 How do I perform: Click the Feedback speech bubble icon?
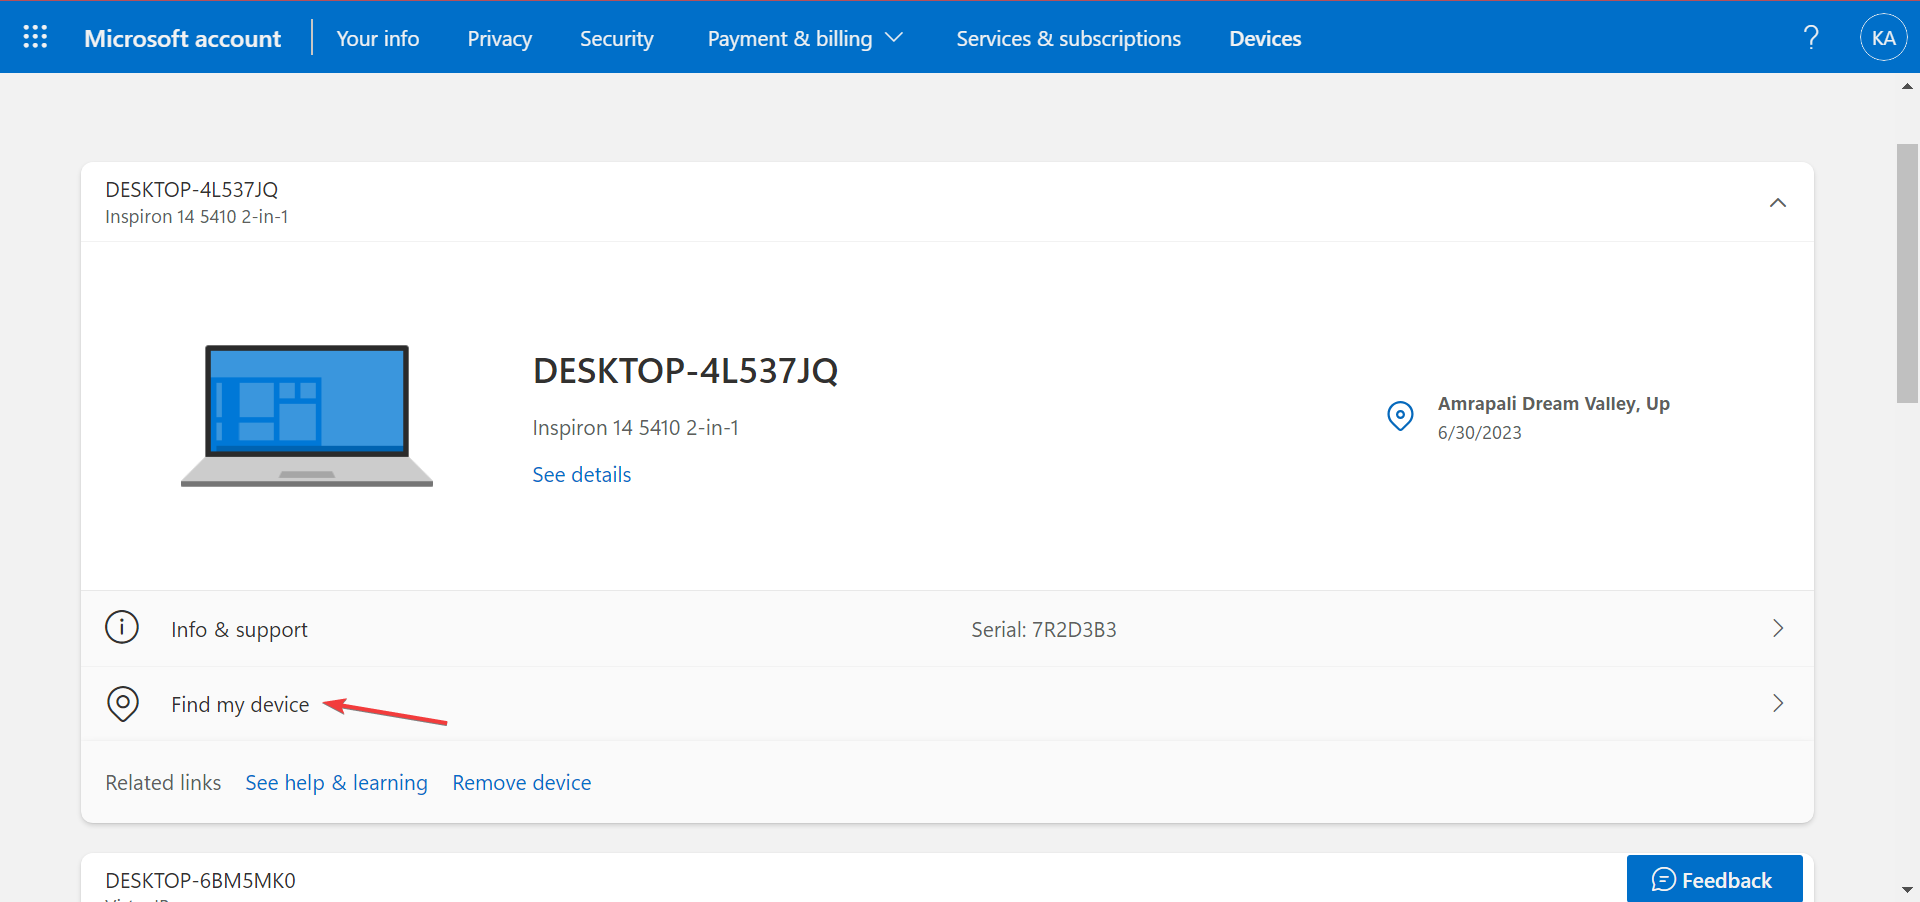(1664, 879)
